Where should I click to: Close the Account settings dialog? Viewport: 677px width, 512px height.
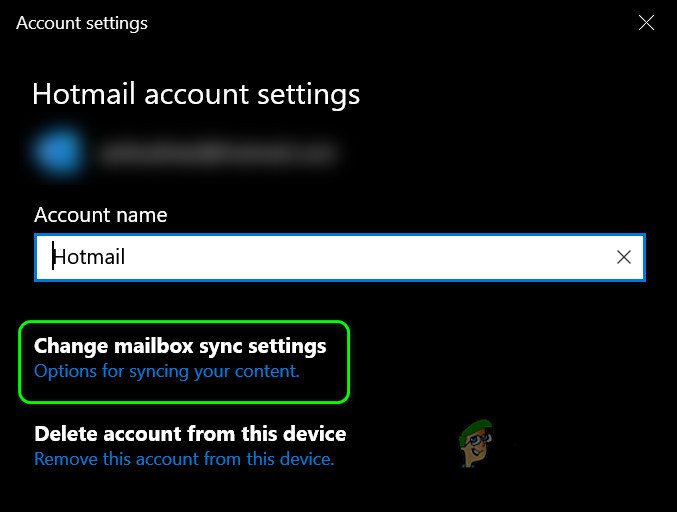(646, 23)
